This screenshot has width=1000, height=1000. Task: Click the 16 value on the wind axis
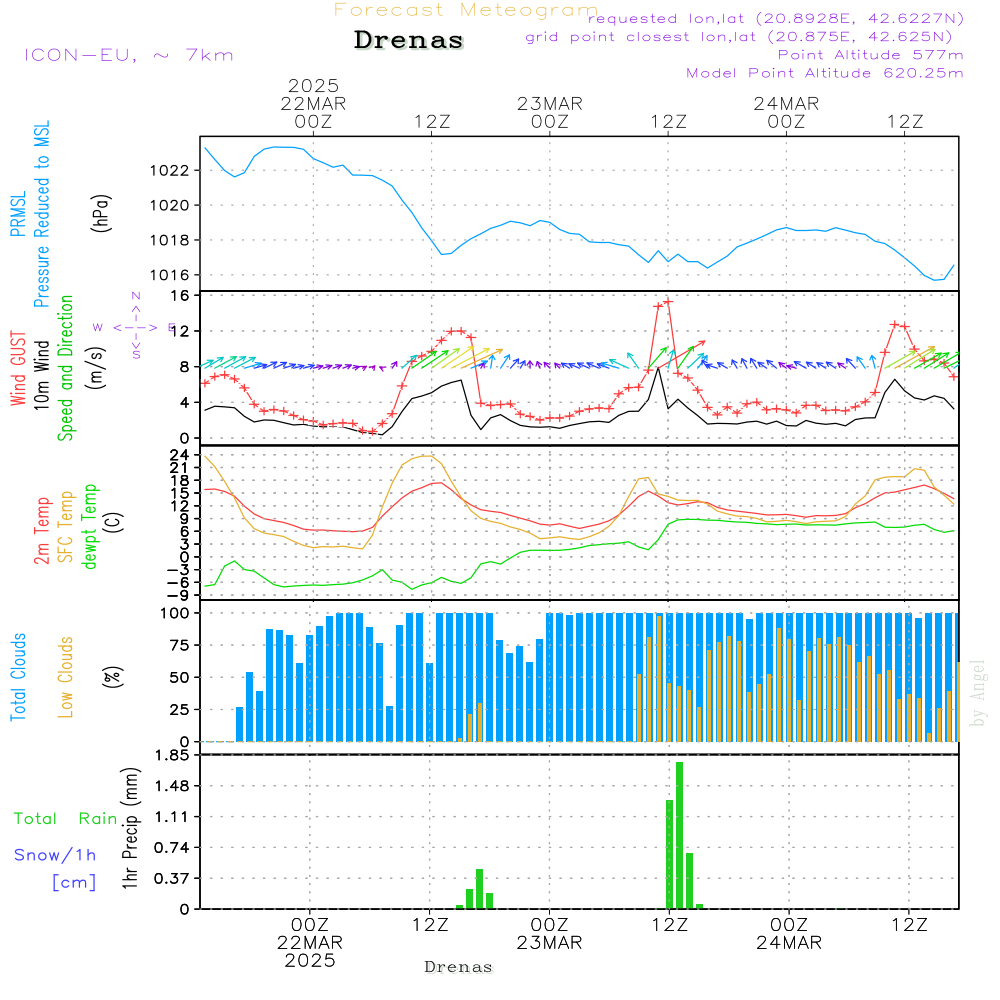180,295
